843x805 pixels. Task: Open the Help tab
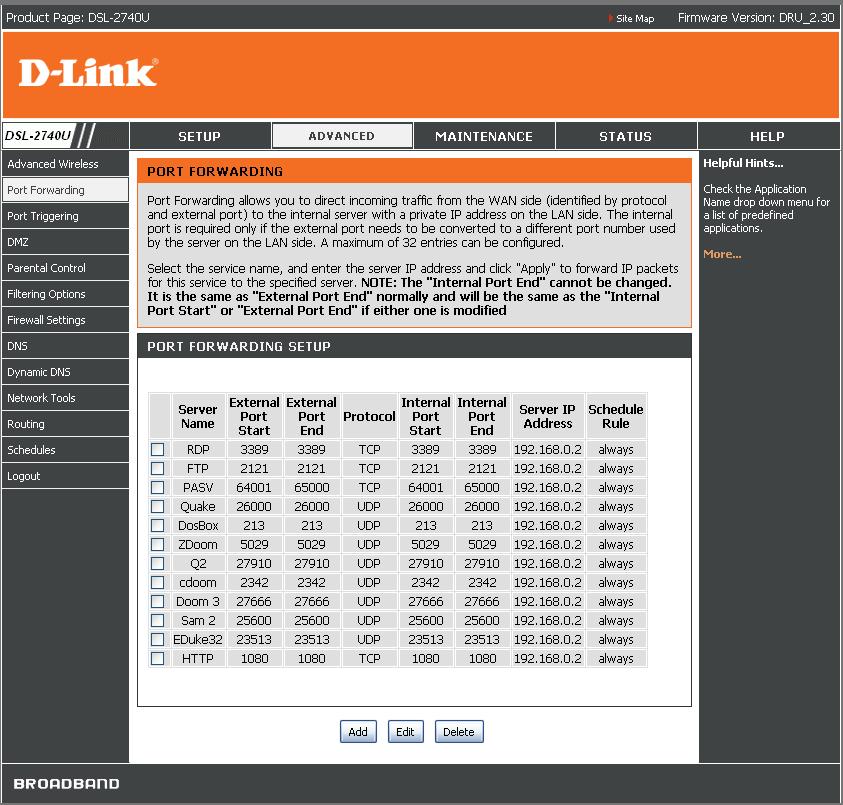(767, 136)
